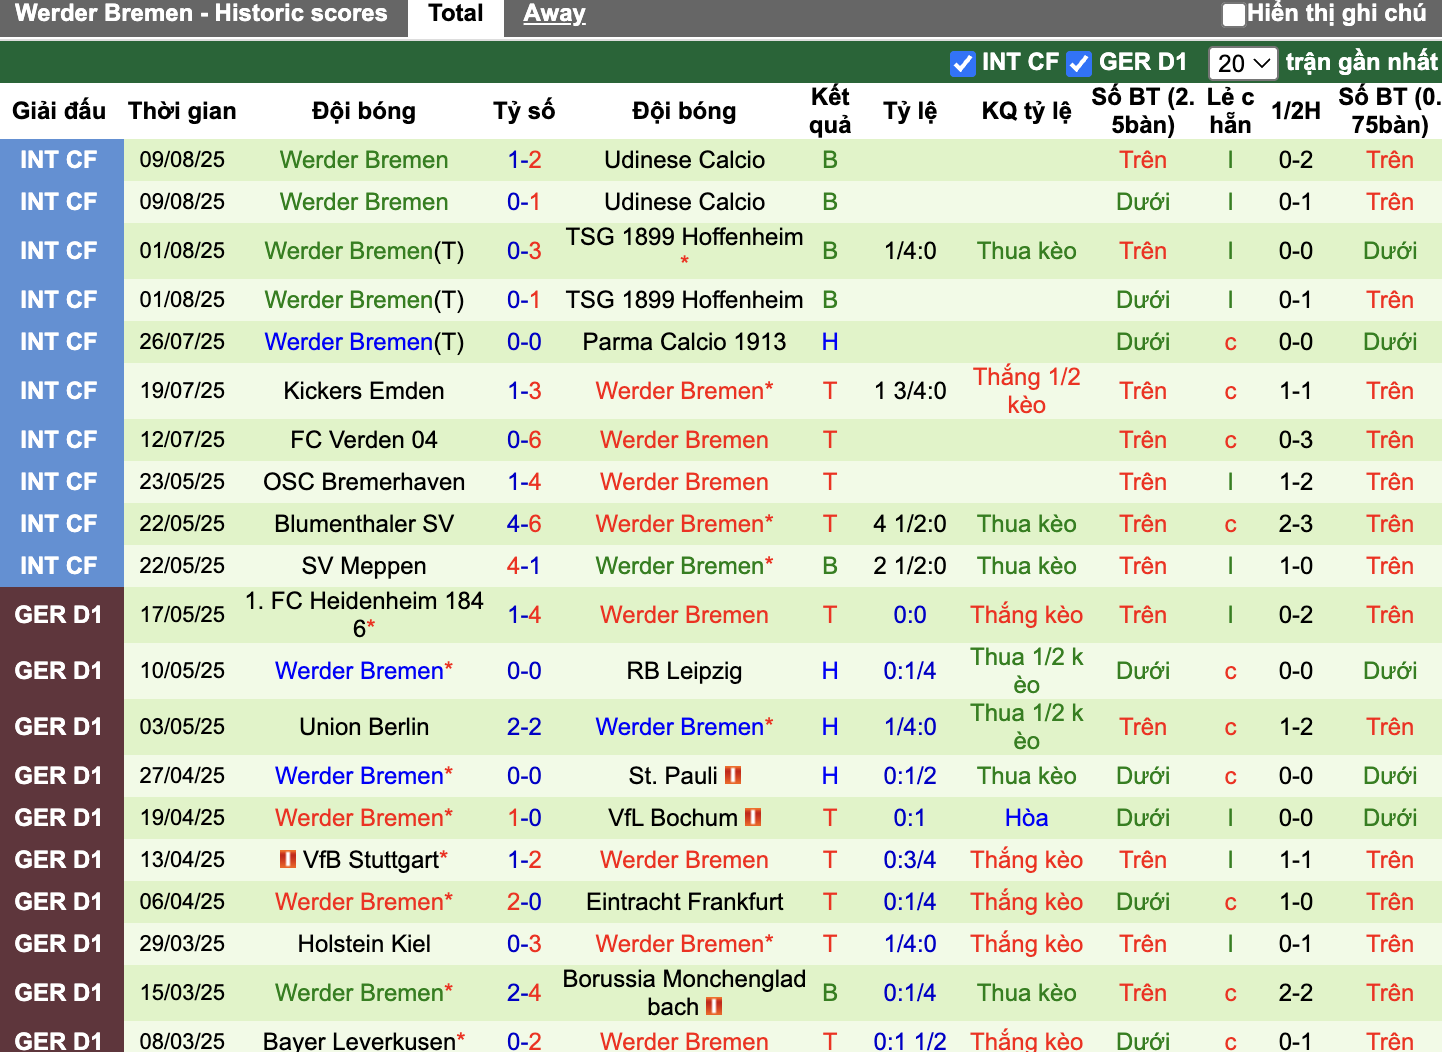Click the Hòa odds result
This screenshot has width=1442, height=1052.
pyautogui.click(x=1027, y=818)
